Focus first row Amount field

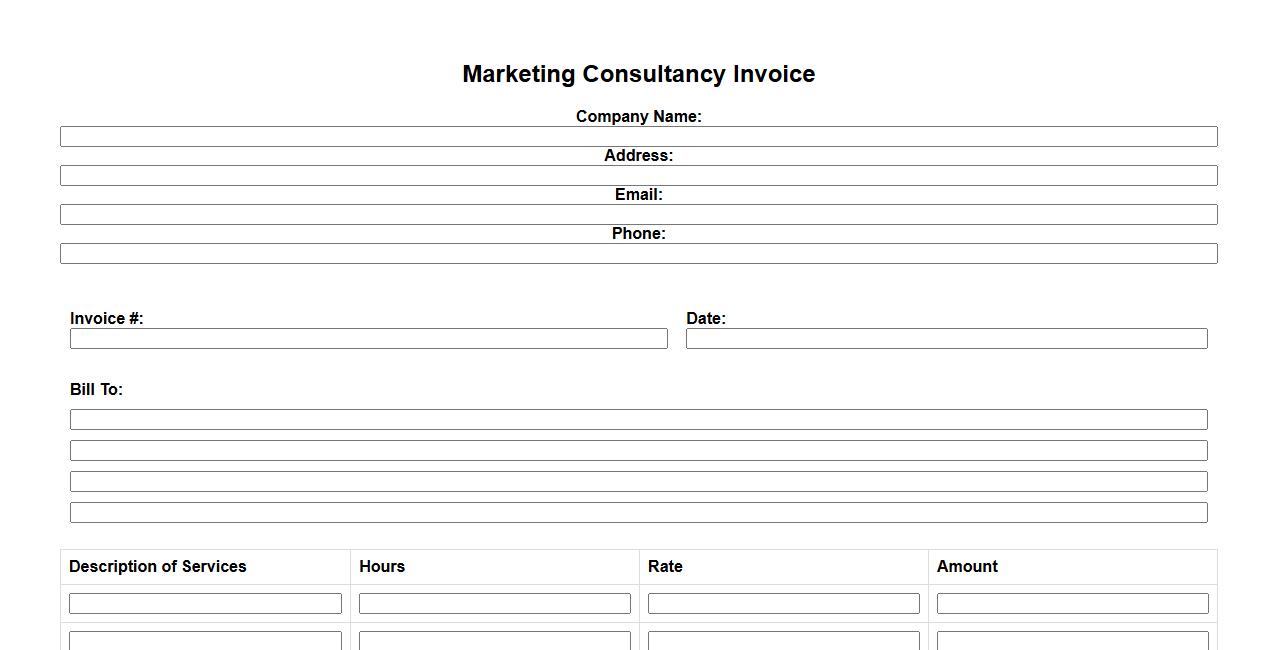point(1072,604)
